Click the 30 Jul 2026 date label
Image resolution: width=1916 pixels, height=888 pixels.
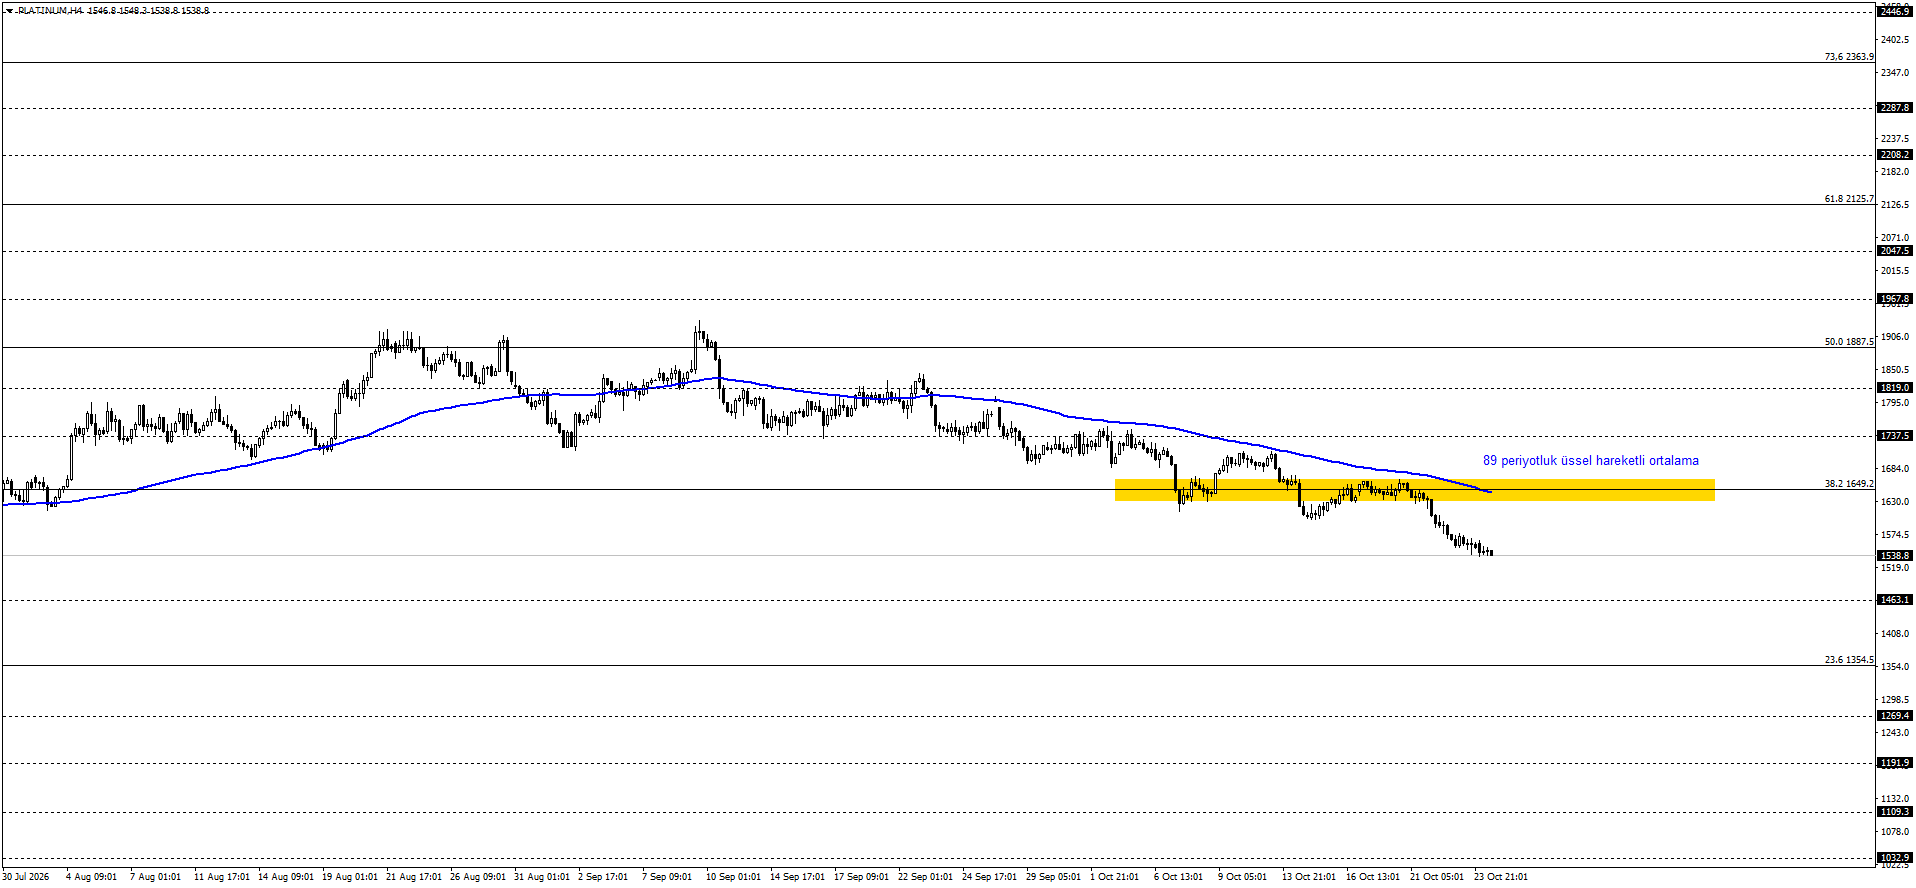point(26,877)
